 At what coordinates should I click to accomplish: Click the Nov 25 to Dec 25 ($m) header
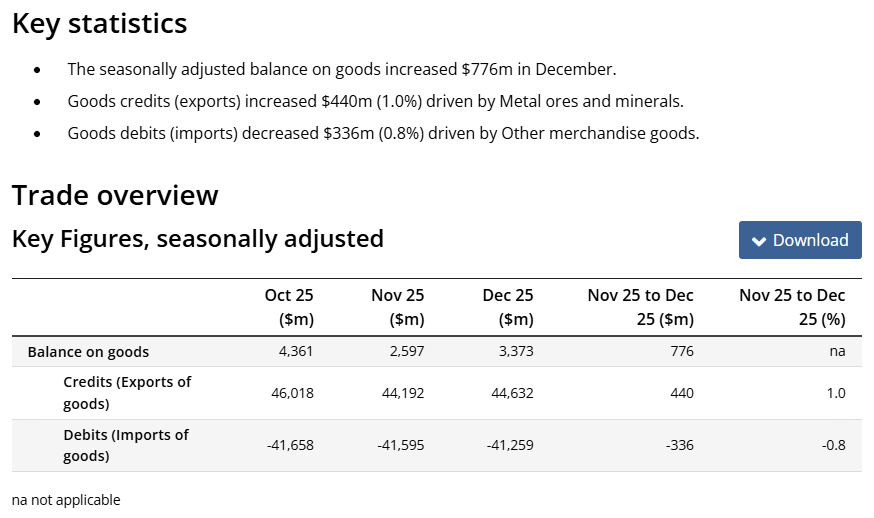(x=641, y=307)
